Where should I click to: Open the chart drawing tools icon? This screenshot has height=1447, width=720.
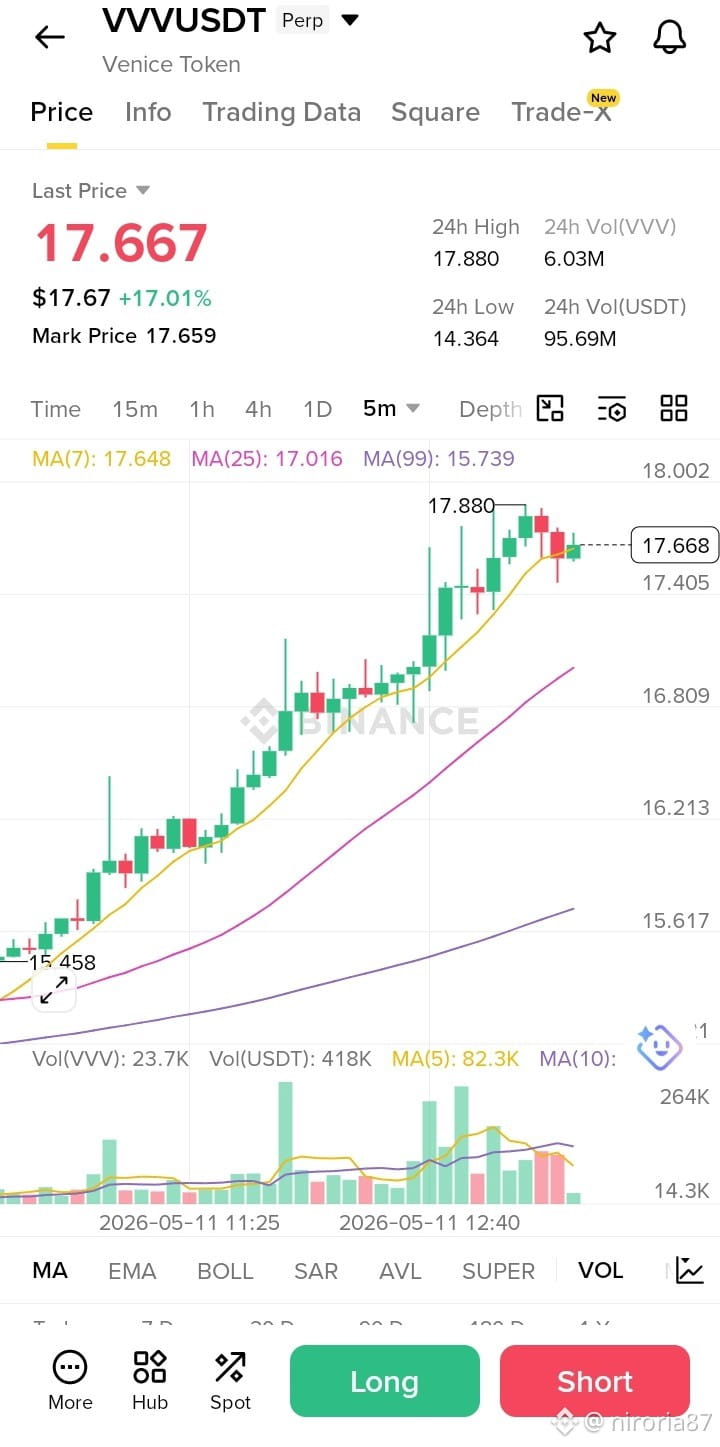coord(550,408)
